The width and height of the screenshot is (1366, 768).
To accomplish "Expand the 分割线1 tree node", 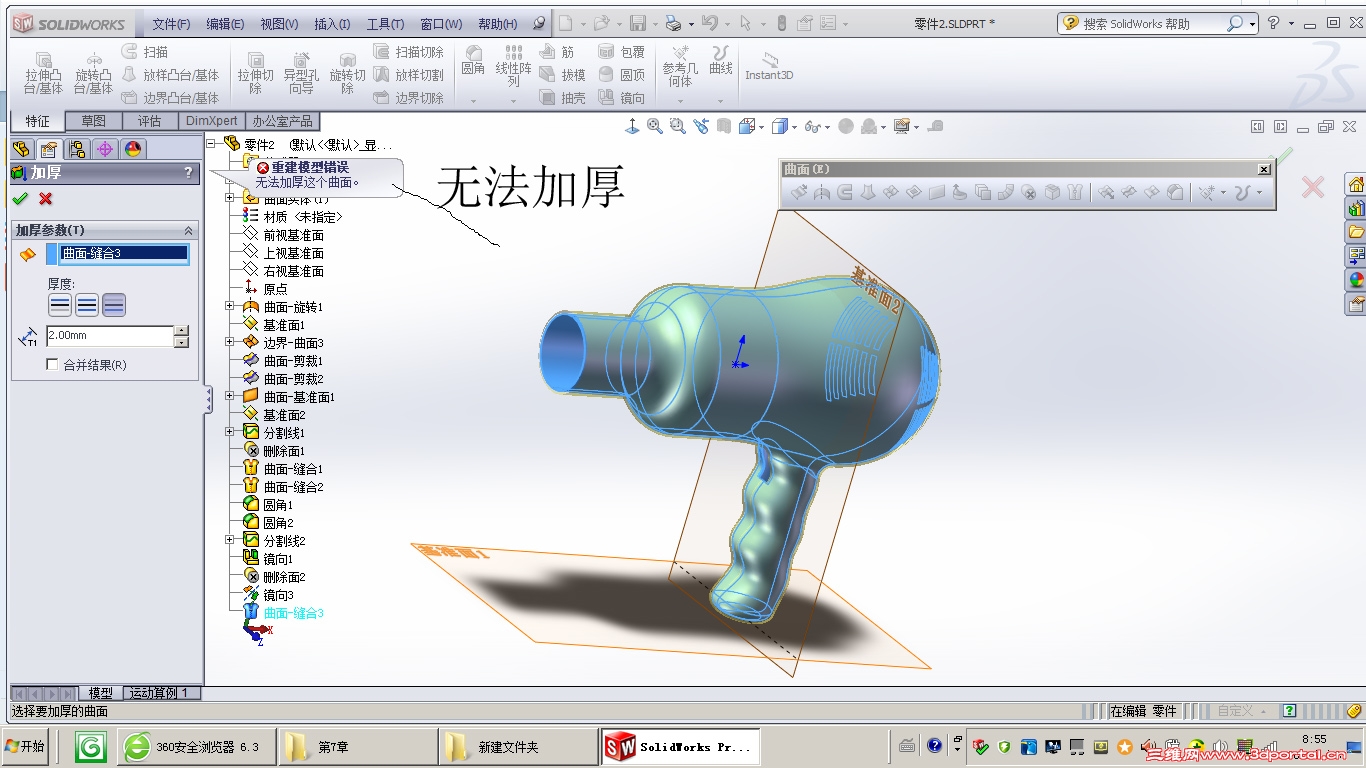I will 230,433.
